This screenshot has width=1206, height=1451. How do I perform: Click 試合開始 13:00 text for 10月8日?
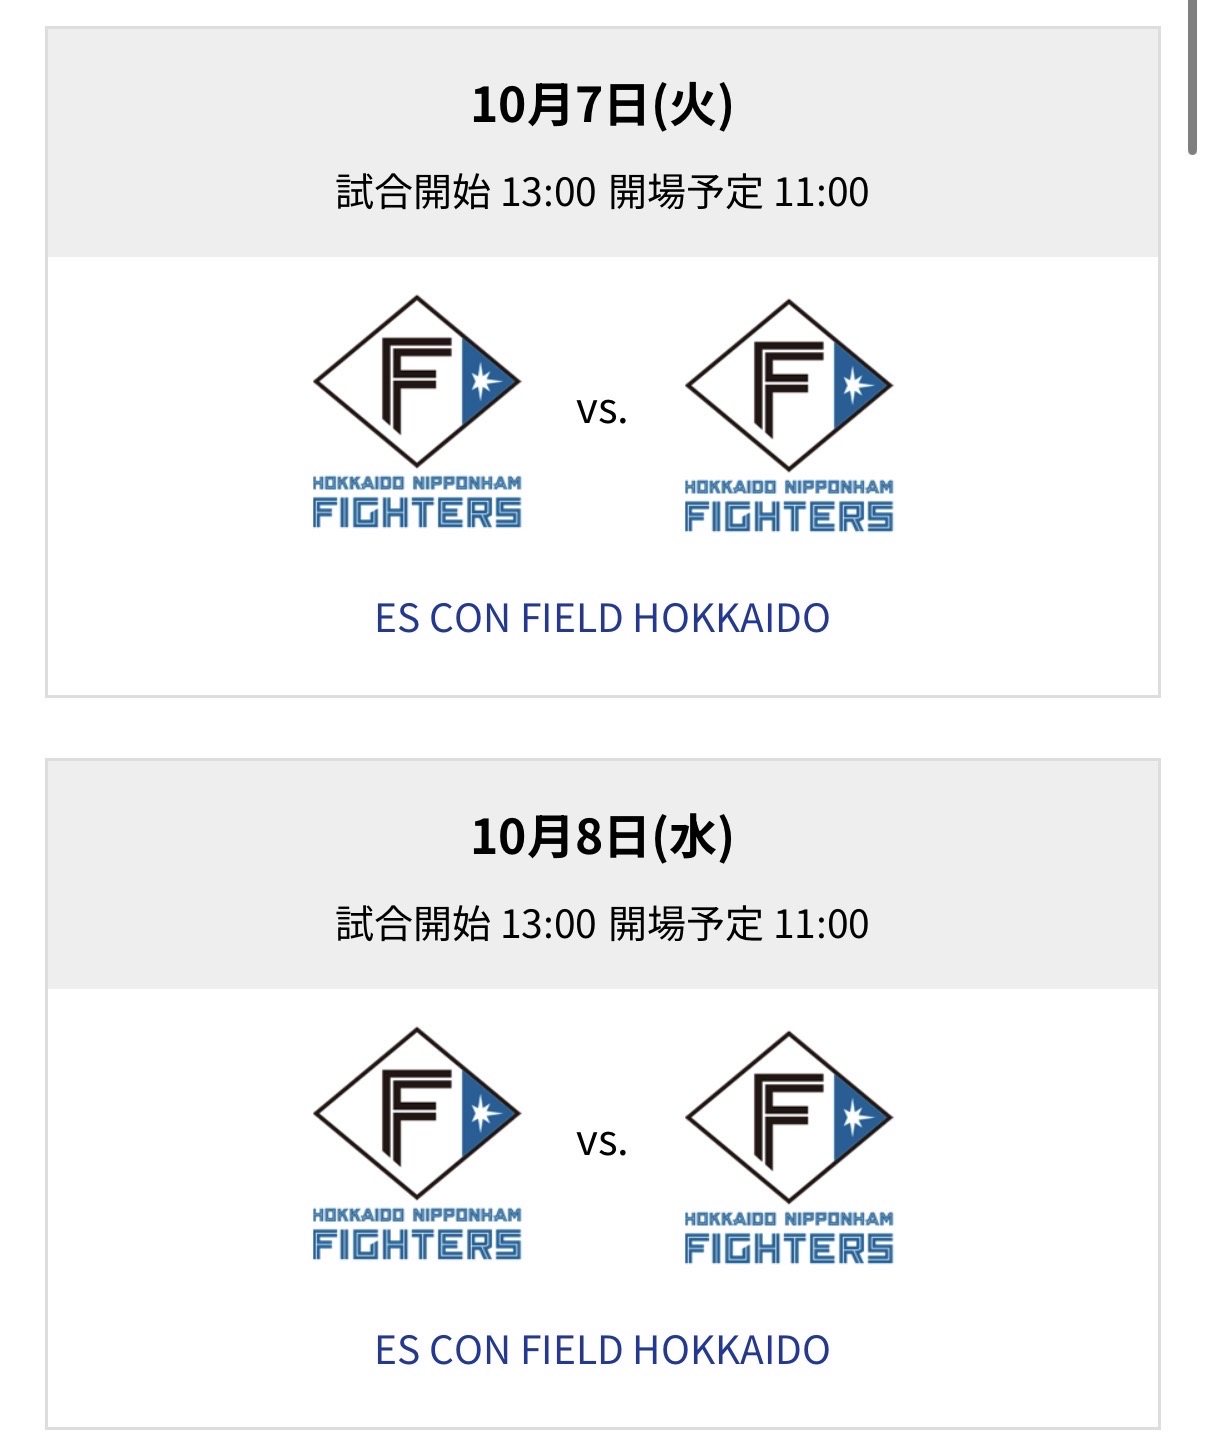(x=466, y=924)
